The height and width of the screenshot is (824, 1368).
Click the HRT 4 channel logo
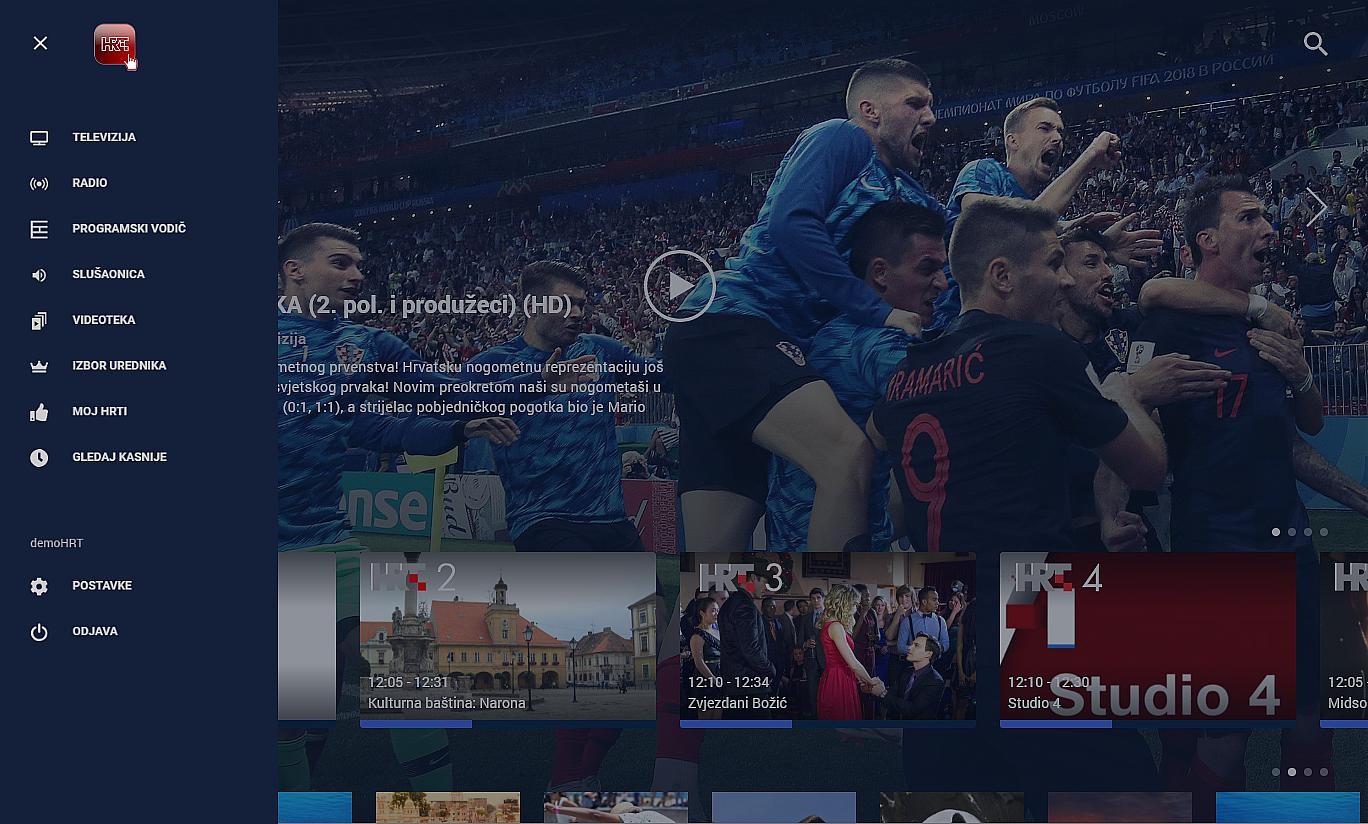[x=1059, y=577]
